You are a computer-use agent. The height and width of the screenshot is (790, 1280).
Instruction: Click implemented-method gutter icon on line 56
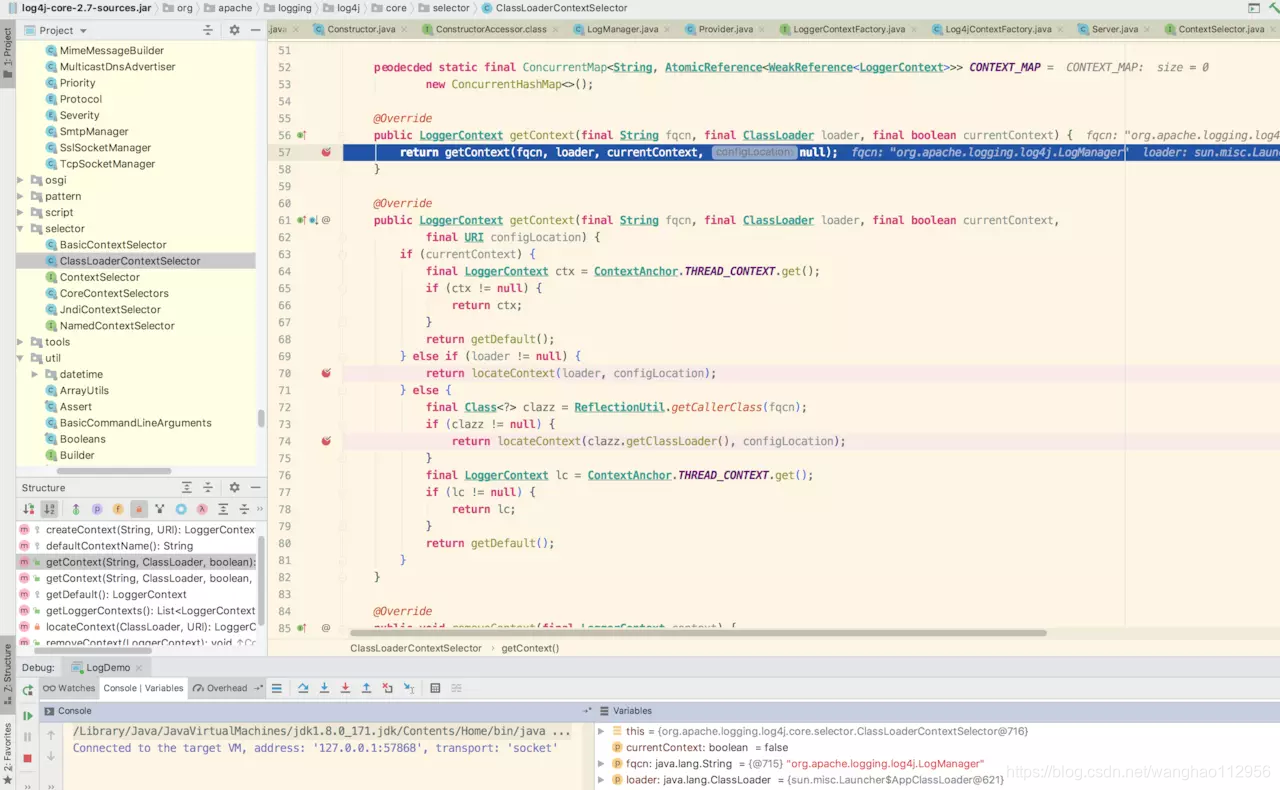pos(302,135)
